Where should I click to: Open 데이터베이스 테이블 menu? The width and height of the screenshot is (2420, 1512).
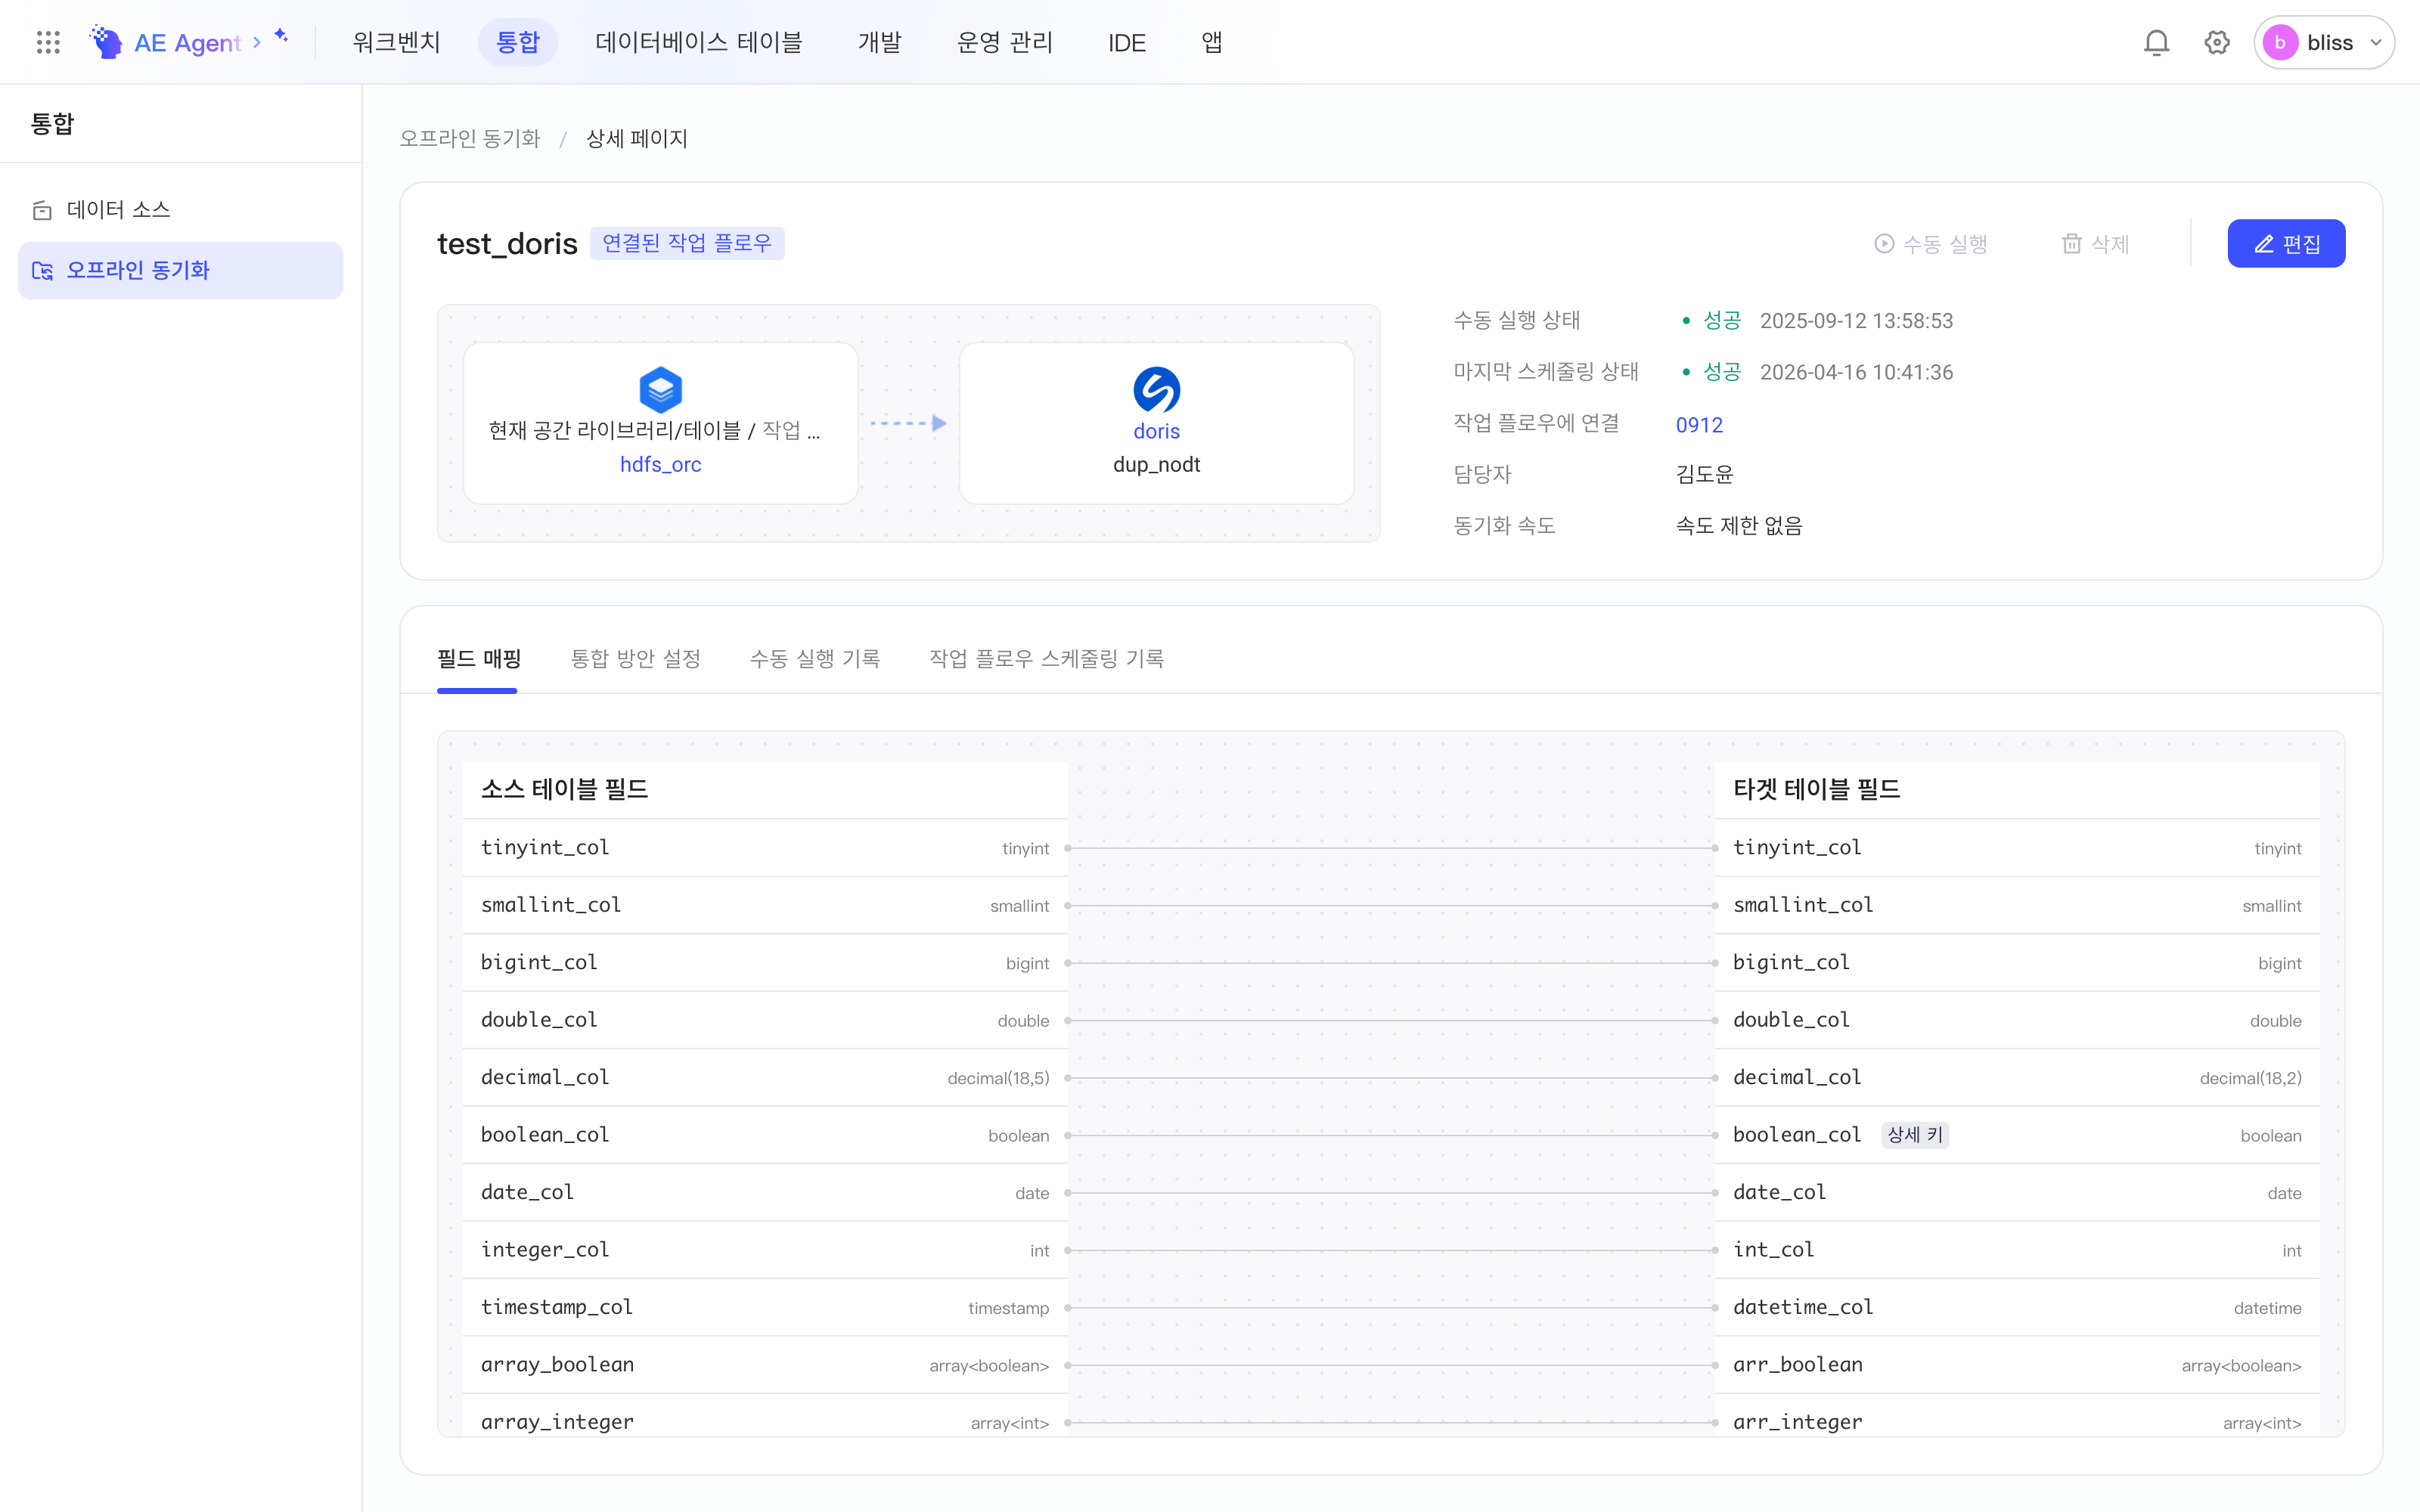pos(699,42)
